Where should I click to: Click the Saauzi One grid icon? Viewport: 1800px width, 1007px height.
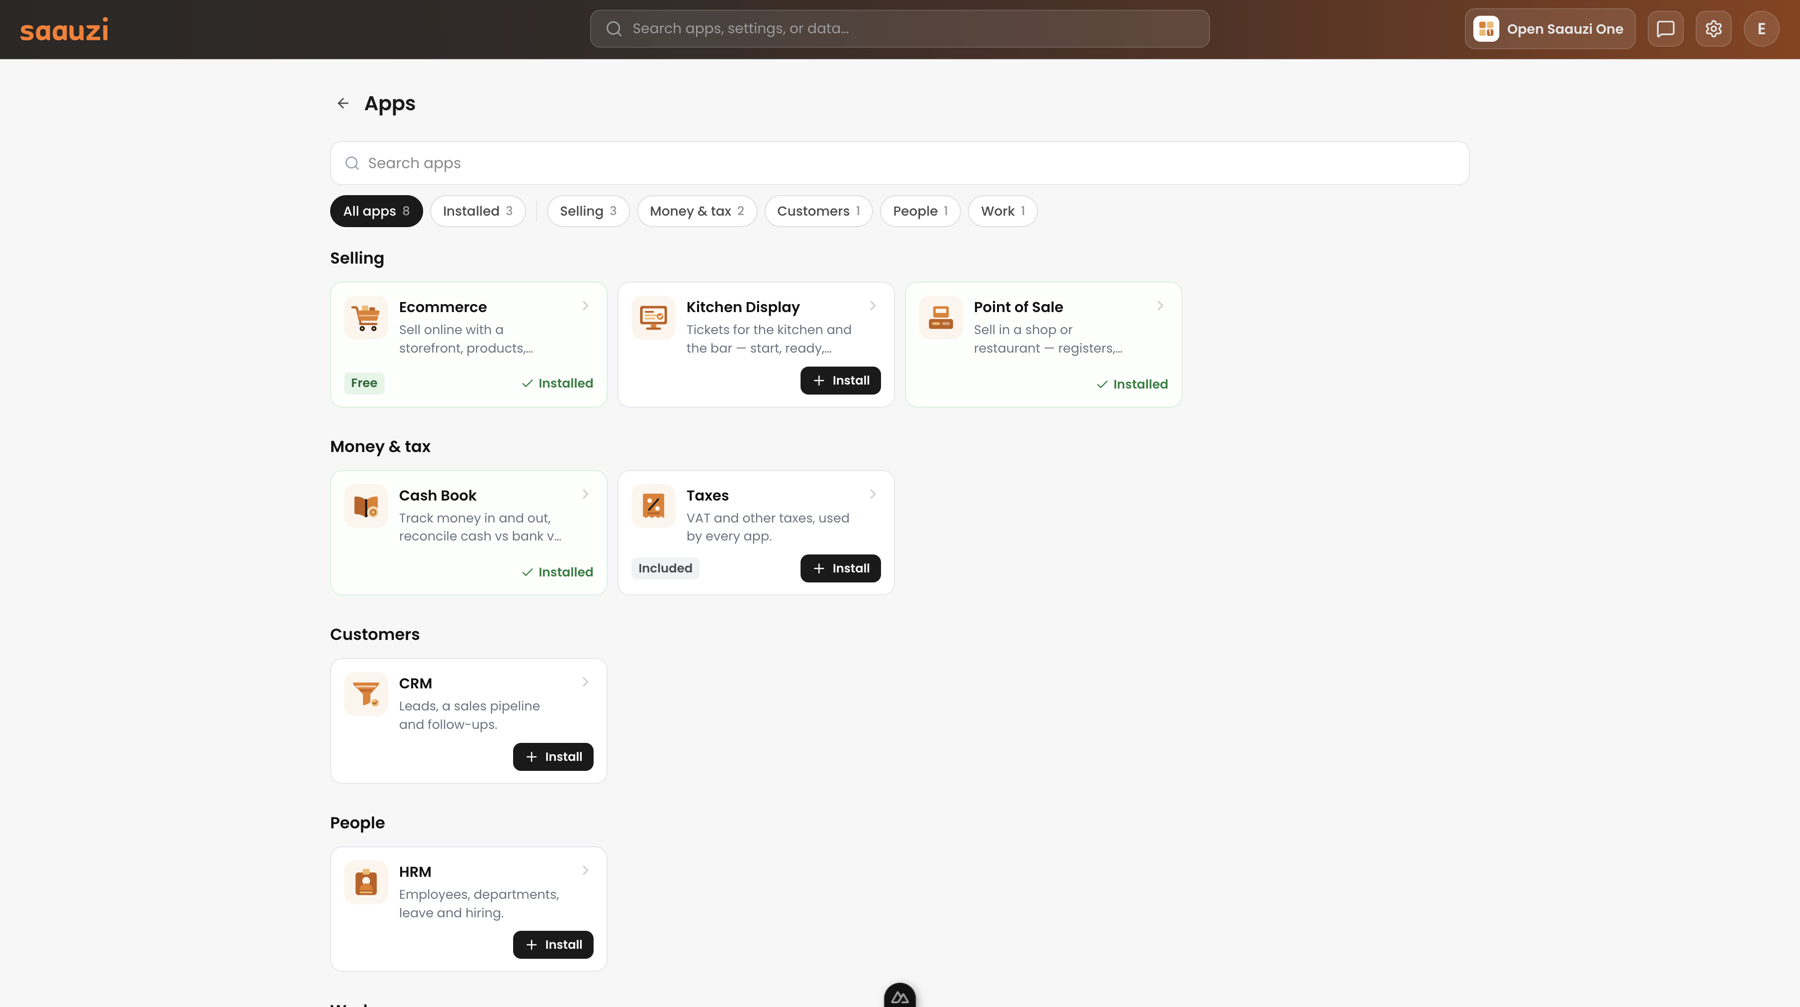coord(1486,29)
